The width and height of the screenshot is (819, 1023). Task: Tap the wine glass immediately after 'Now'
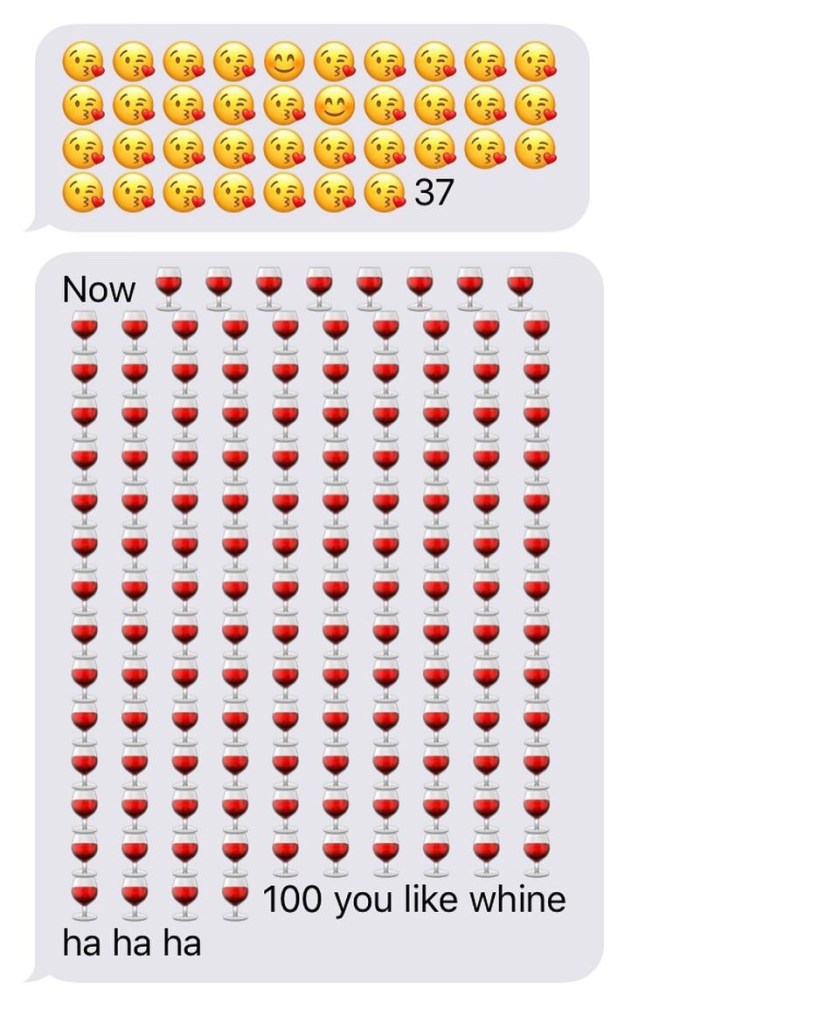(x=168, y=288)
